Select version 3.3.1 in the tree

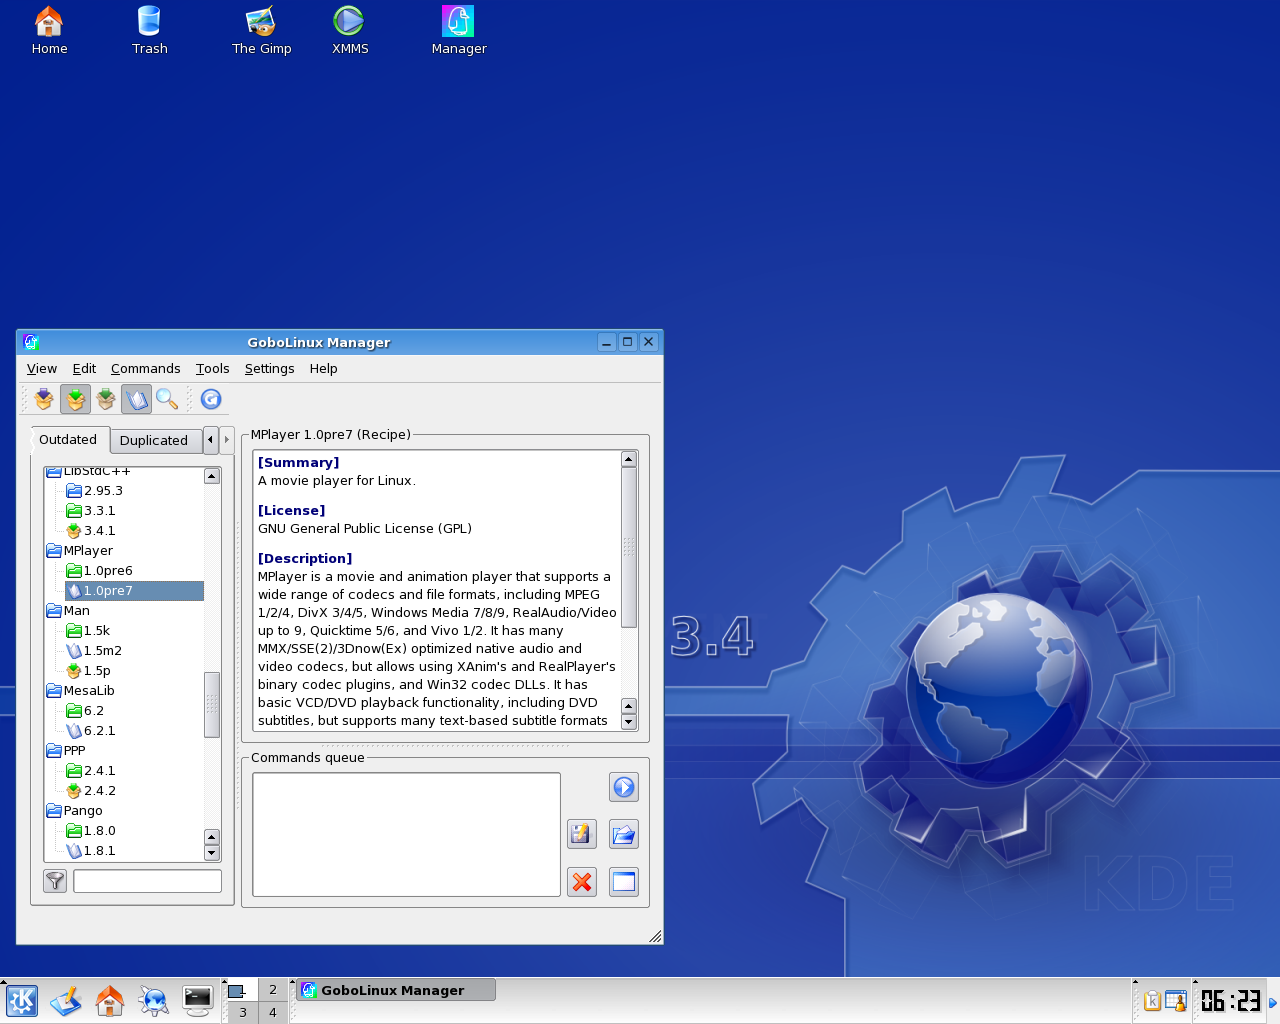pyautogui.click(x=91, y=511)
